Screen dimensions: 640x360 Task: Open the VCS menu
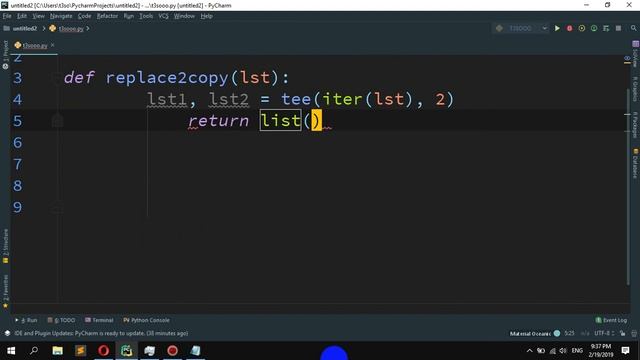(163, 16)
